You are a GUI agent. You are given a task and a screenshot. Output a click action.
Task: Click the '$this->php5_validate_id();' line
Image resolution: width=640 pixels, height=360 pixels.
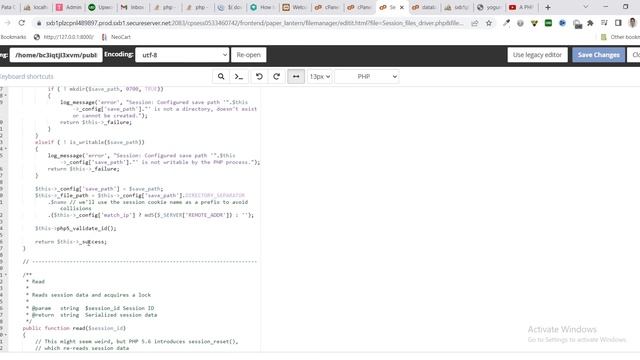(x=76, y=228)
